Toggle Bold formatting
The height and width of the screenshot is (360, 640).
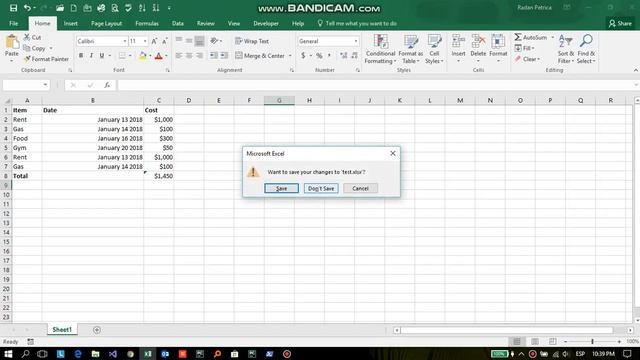[x=81, y=56]
